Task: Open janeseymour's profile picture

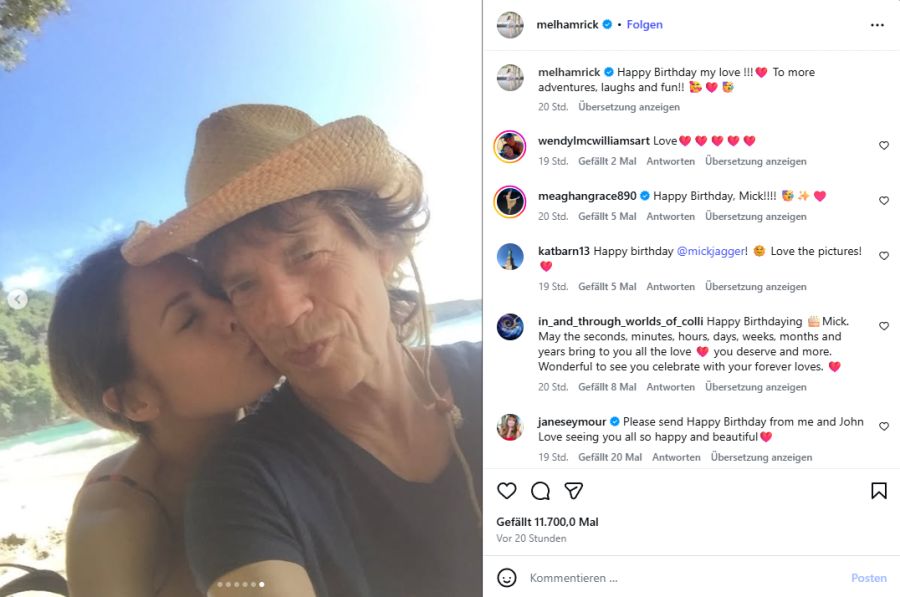Action: pos(510,428)
